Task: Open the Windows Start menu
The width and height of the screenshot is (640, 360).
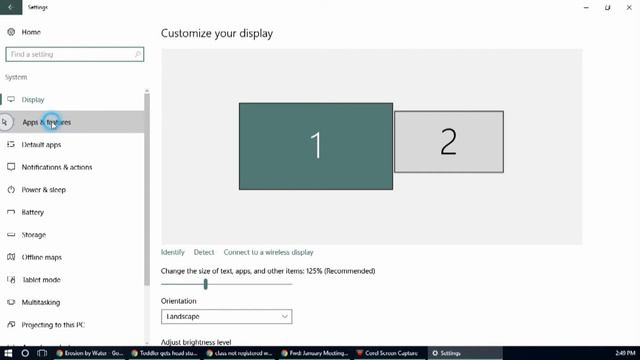Action: [x=8, y=353]
